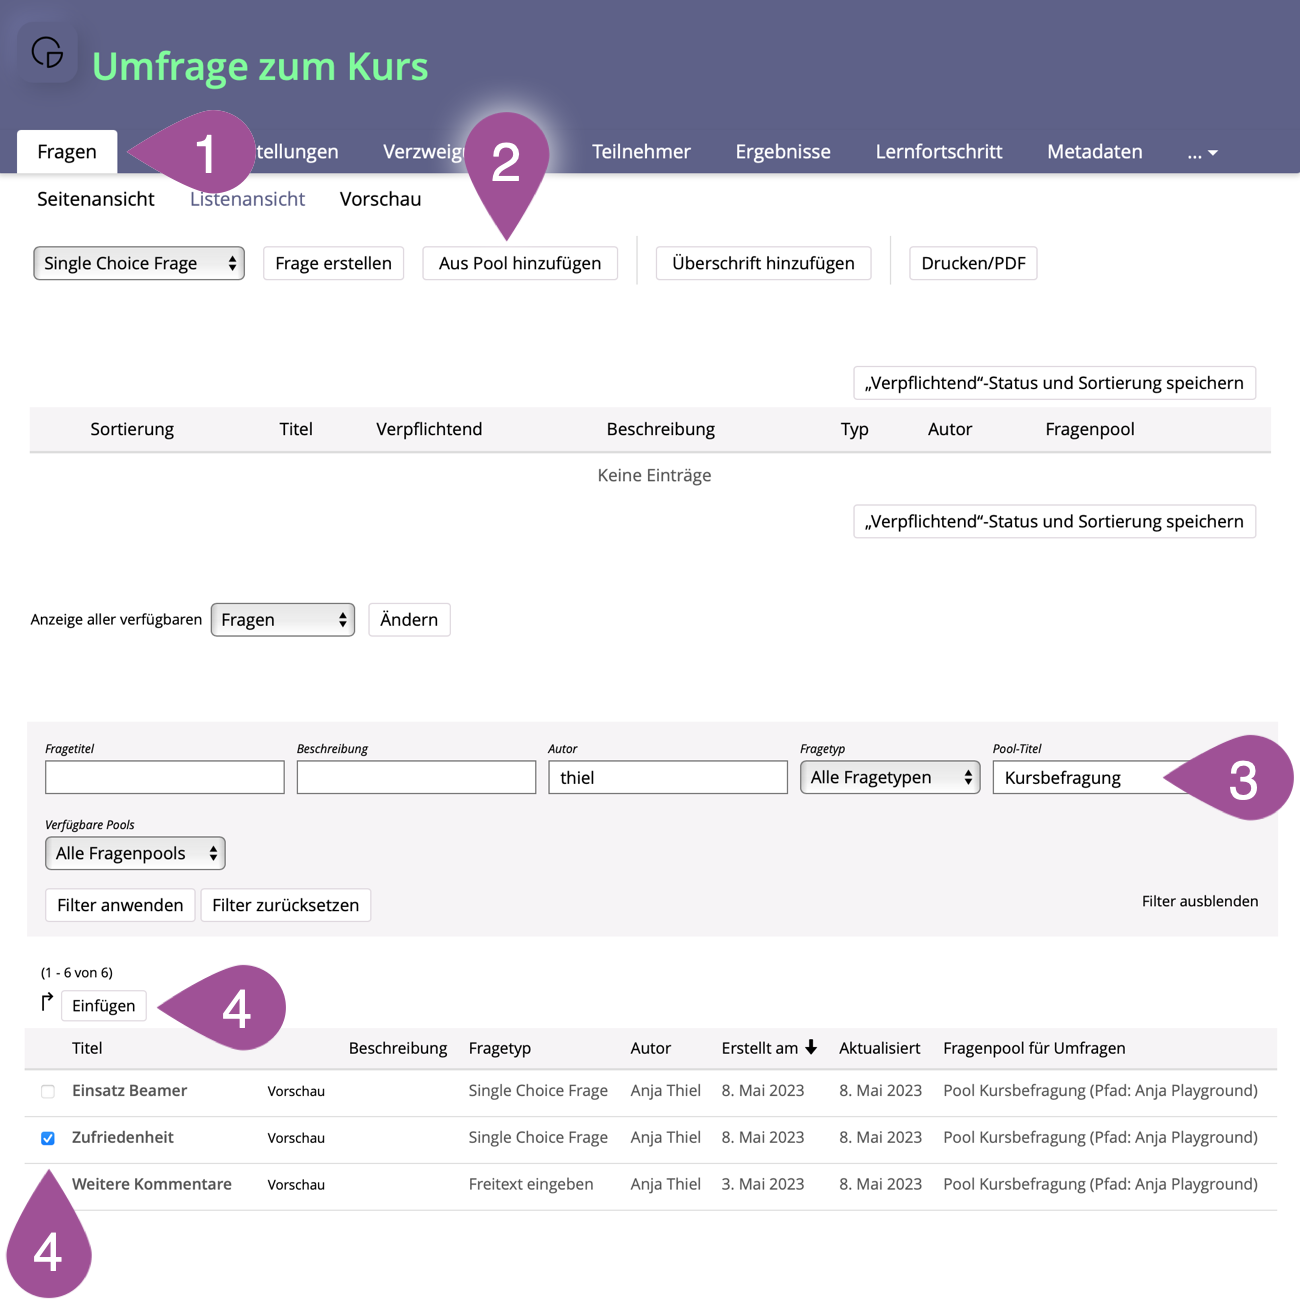The height and width of the screenshot is (1300, 1300).
Task: Click Filter ausblenden link
Action: (x=1200, y=901)
